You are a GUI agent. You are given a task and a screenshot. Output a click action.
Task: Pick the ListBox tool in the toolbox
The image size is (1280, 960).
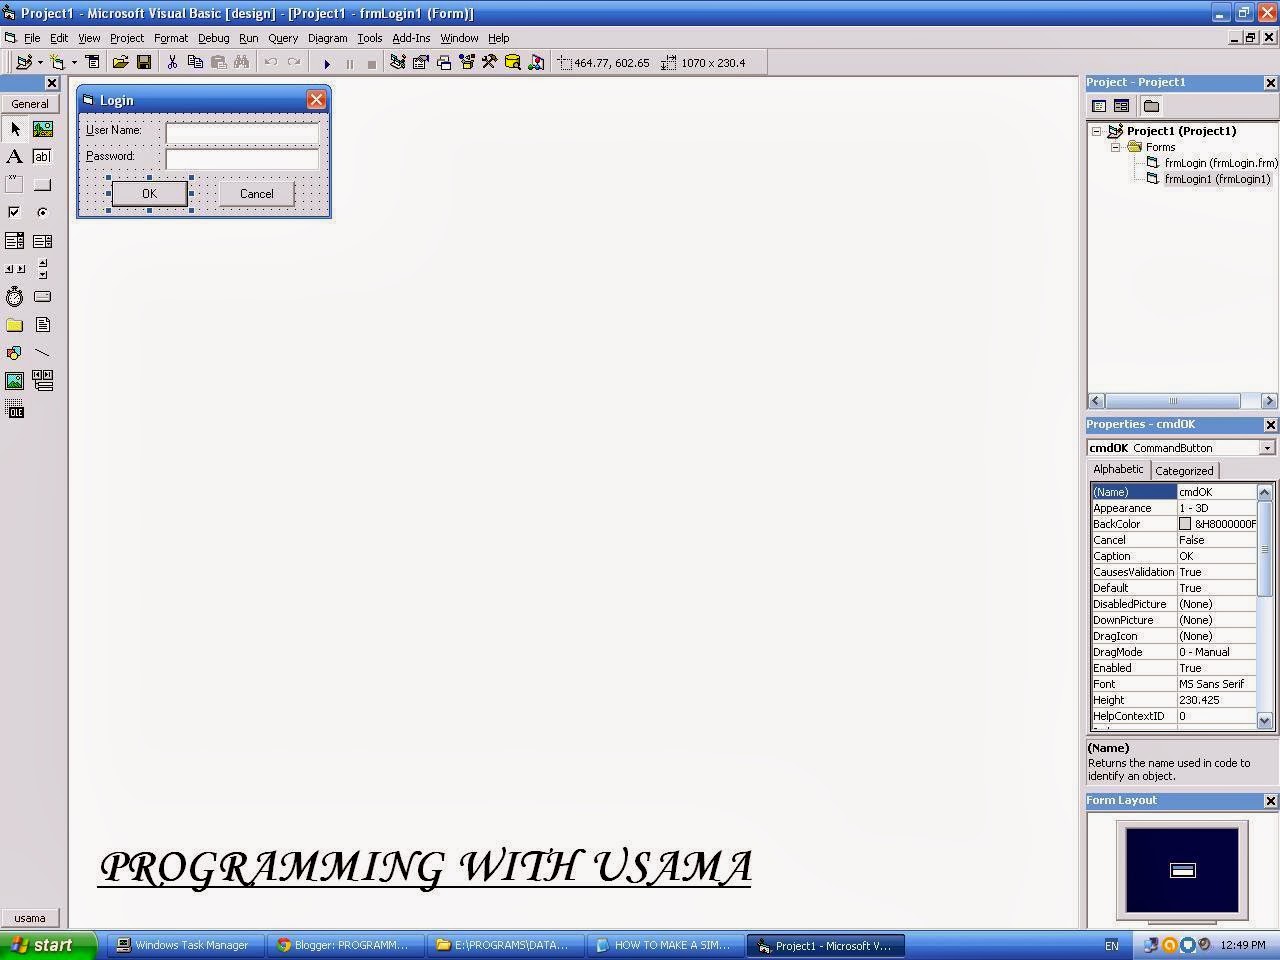point(42,241)
